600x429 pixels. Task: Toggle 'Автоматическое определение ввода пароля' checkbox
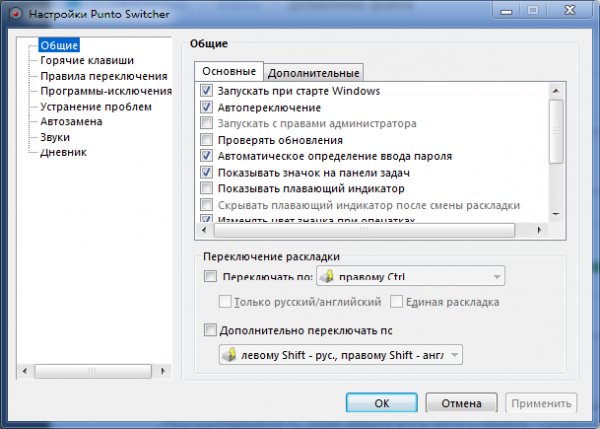pos(207,156)
